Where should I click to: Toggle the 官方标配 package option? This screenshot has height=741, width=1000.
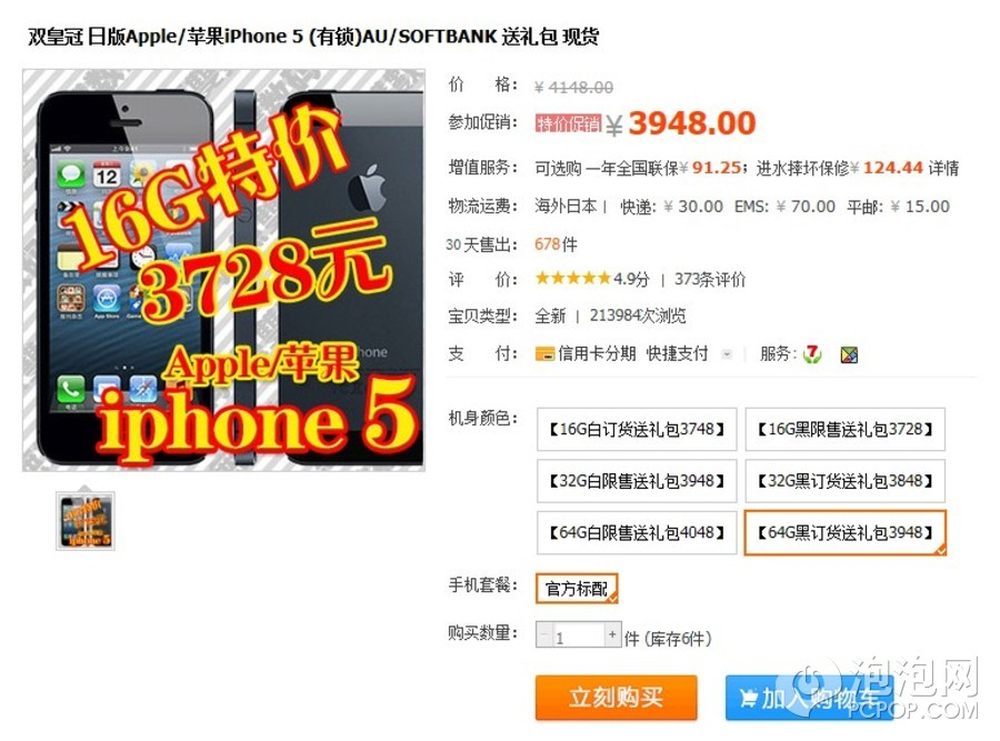tap(577, 588)
